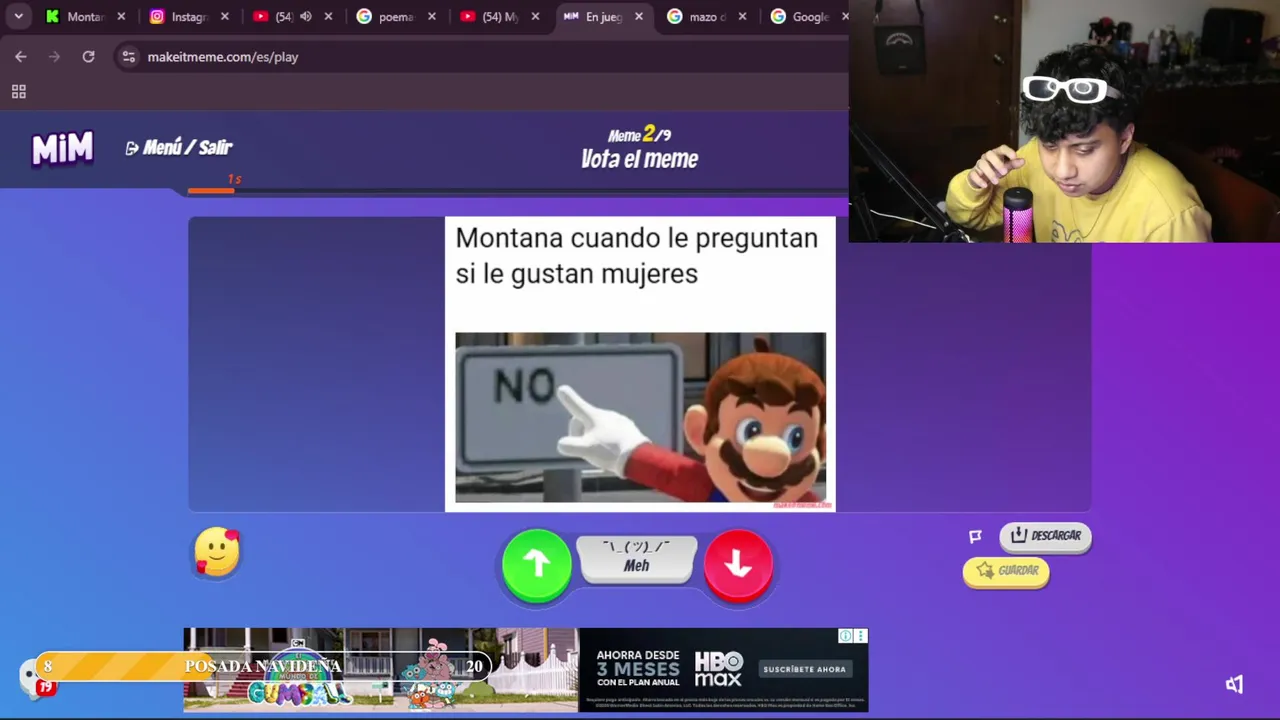Click the Mario NO meme image
The width and height of the screenshot is (1280, 720).
(x=640, y=418)
